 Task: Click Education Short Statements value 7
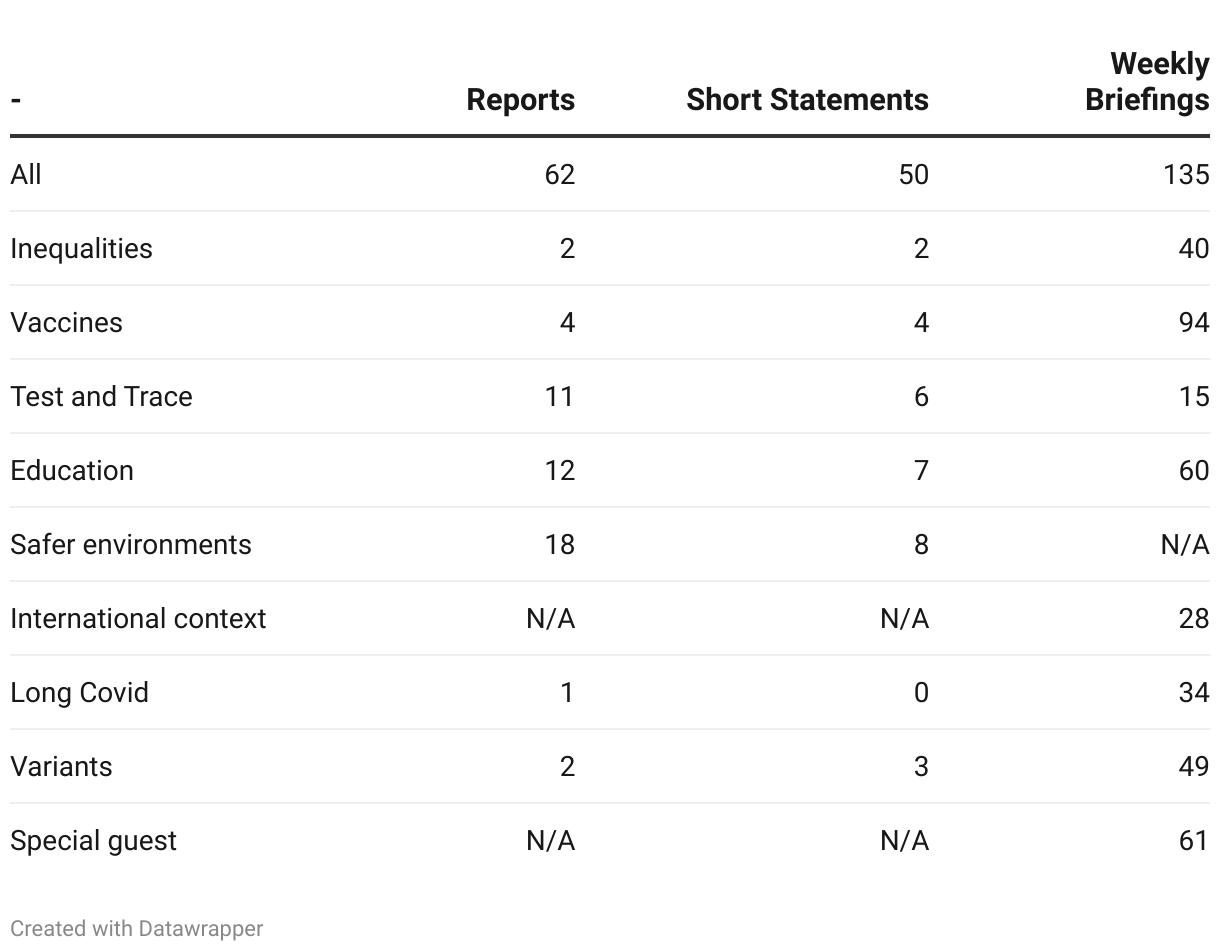tap(921, 471)
